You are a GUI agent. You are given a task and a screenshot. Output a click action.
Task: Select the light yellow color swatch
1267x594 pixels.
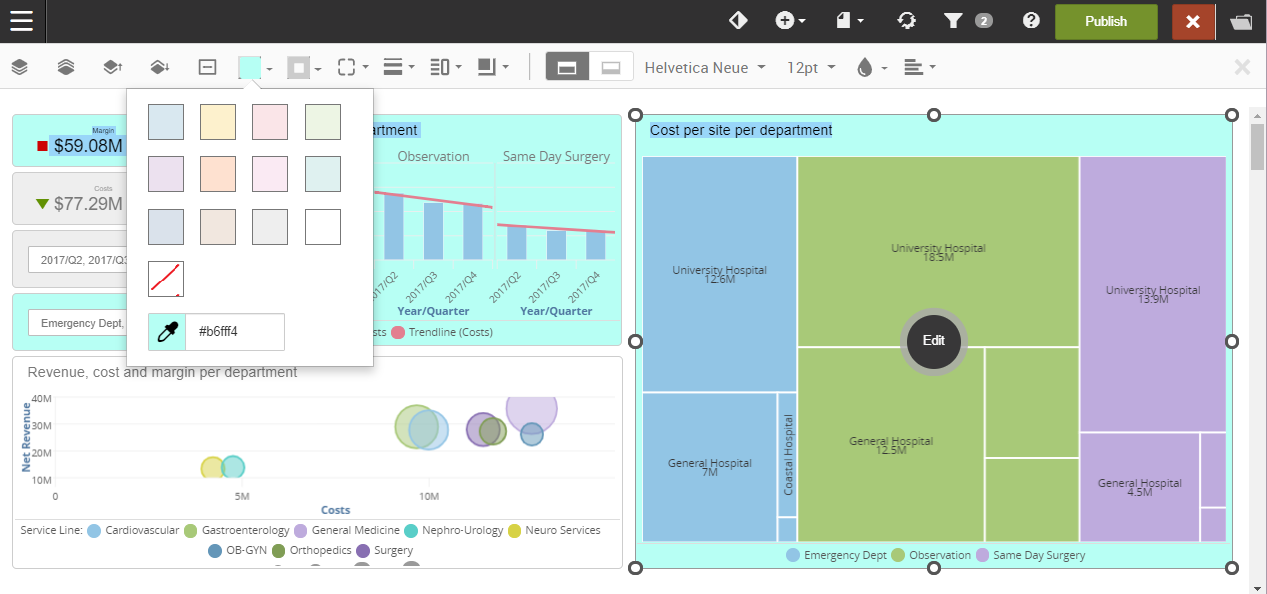(218, 122)
